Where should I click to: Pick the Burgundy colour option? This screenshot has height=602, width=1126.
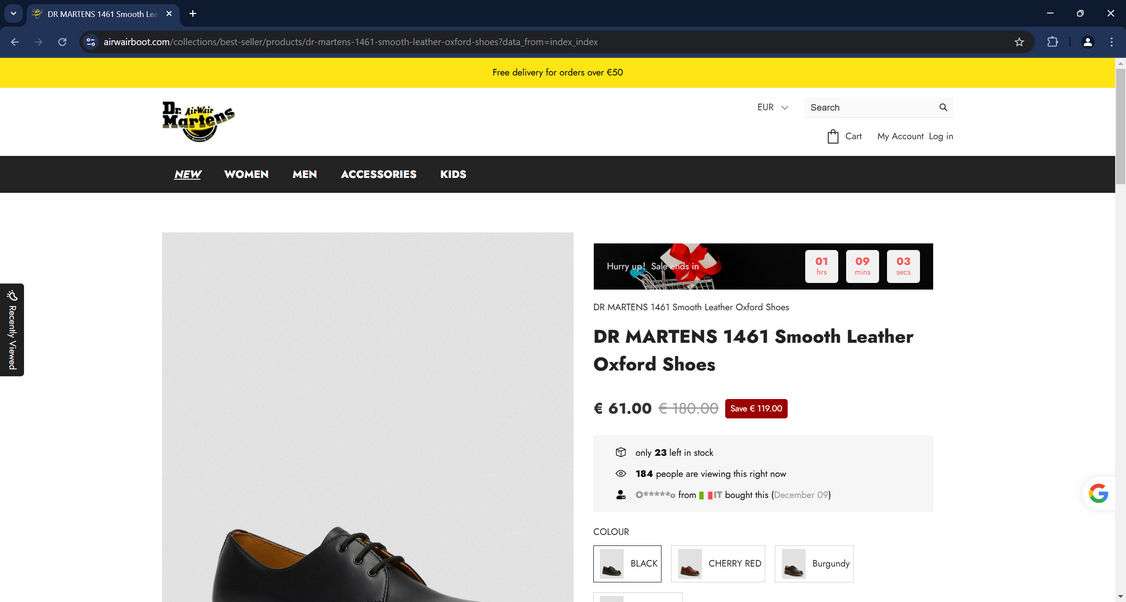pos(814,563)
